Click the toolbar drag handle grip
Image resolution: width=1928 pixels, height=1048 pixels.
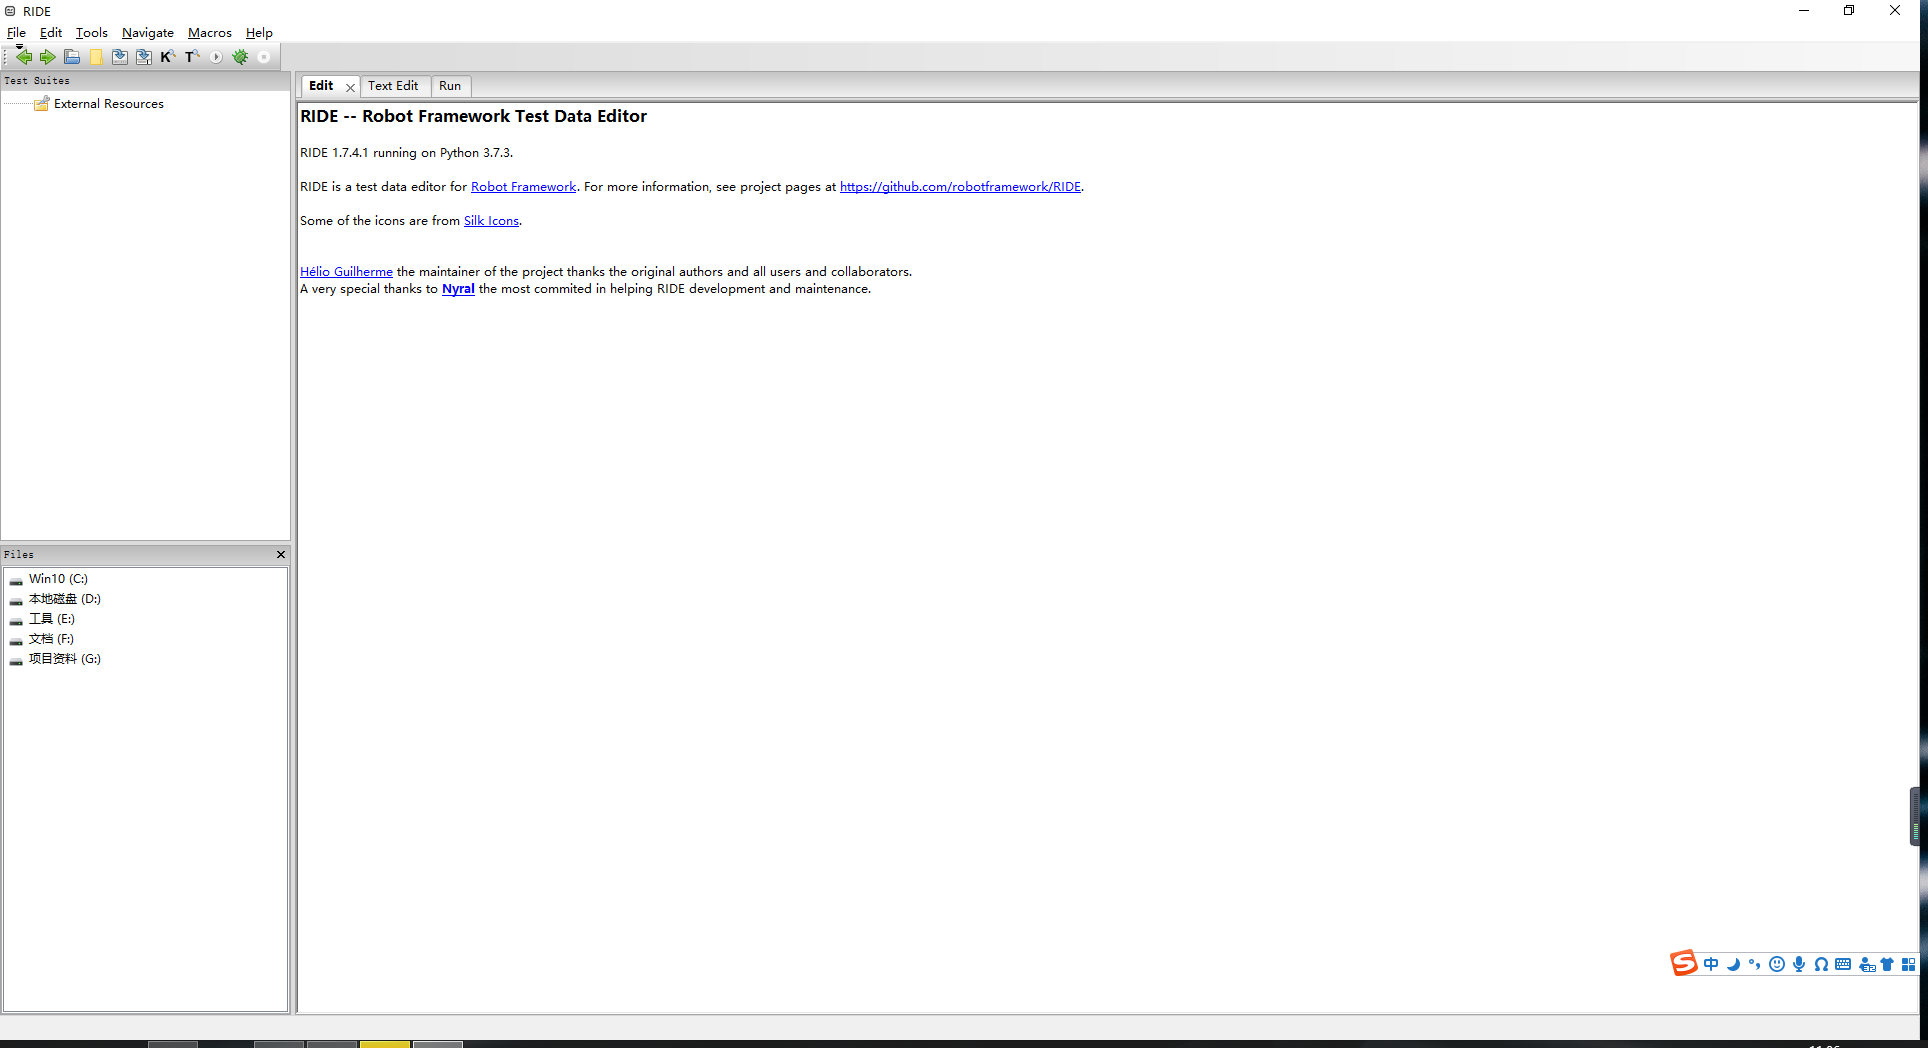point(5,57)
